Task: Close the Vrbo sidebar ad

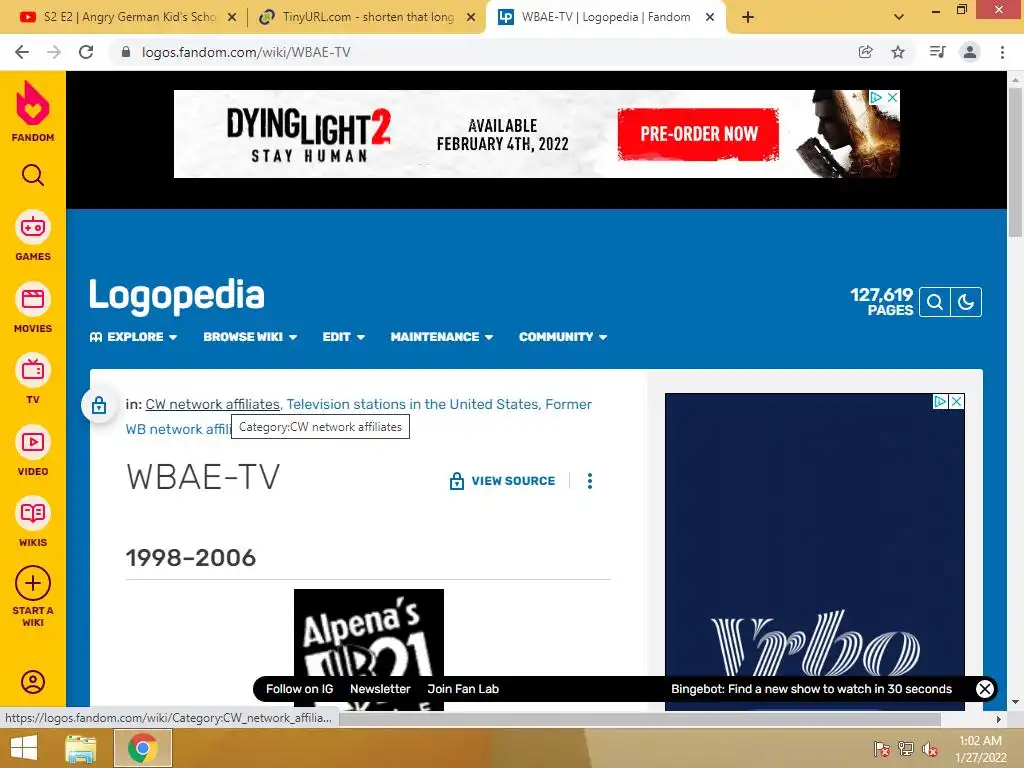Action: 957,401
